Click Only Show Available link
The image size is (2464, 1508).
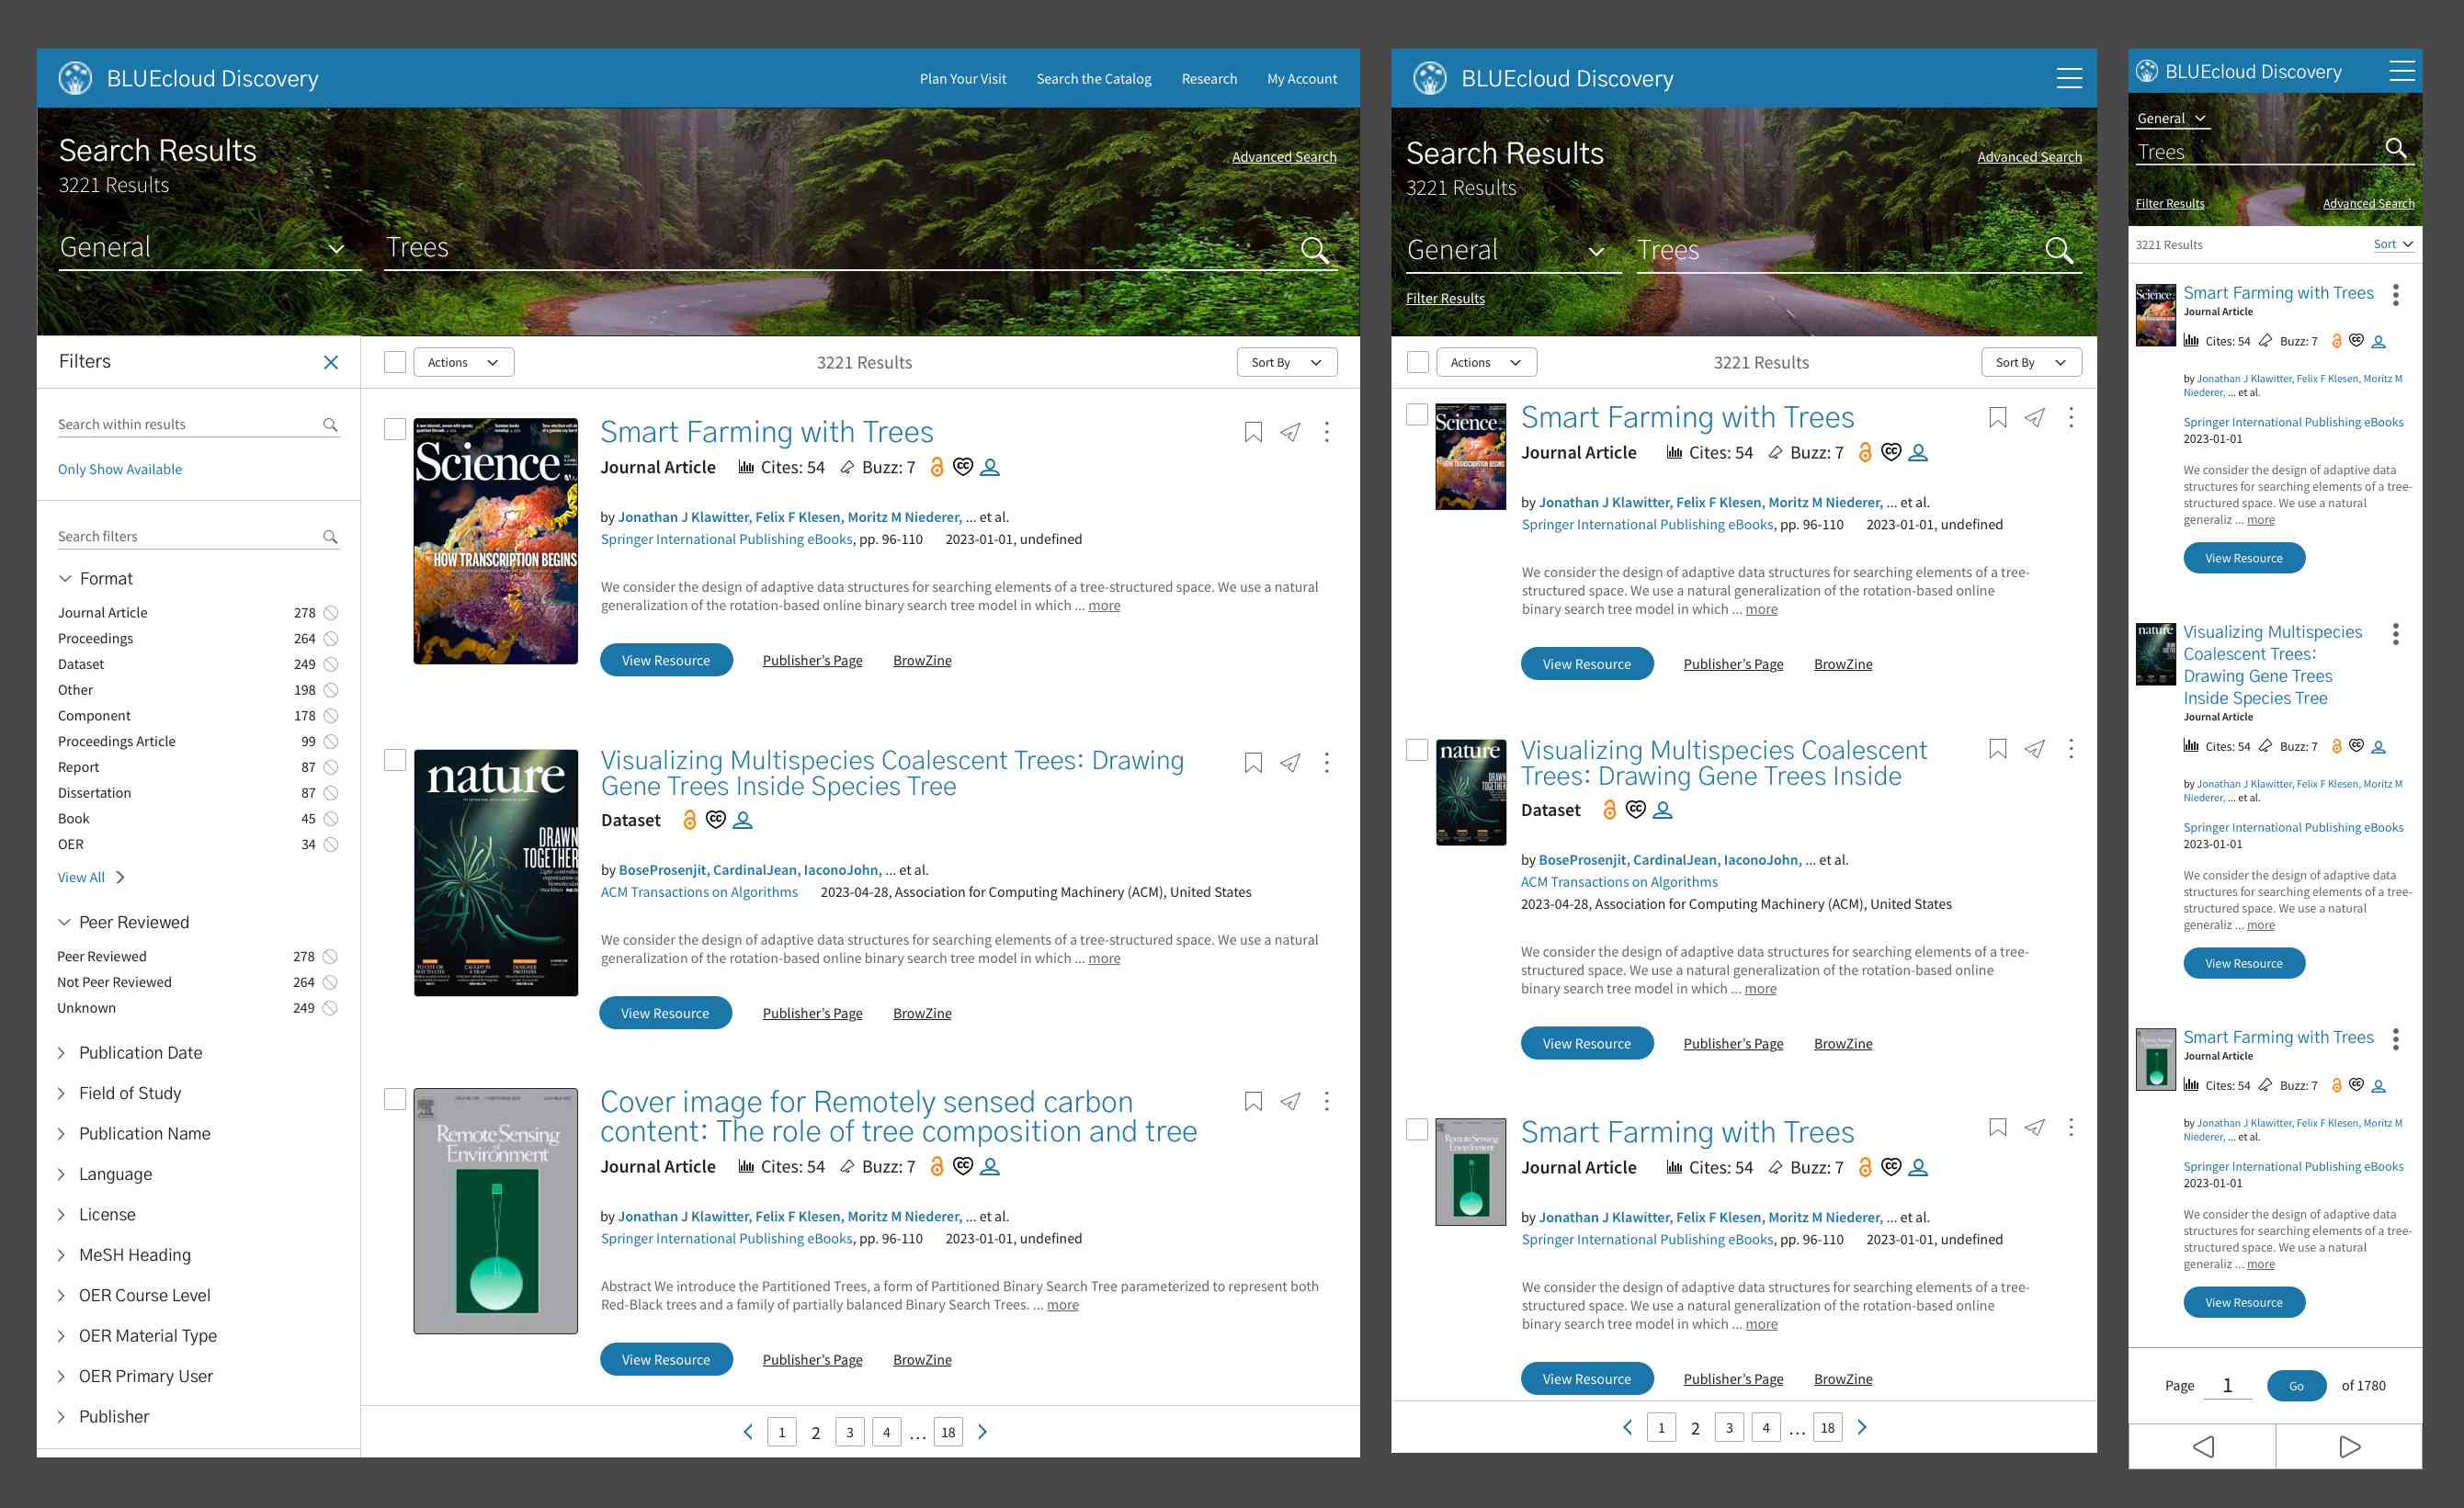point(120,468)
